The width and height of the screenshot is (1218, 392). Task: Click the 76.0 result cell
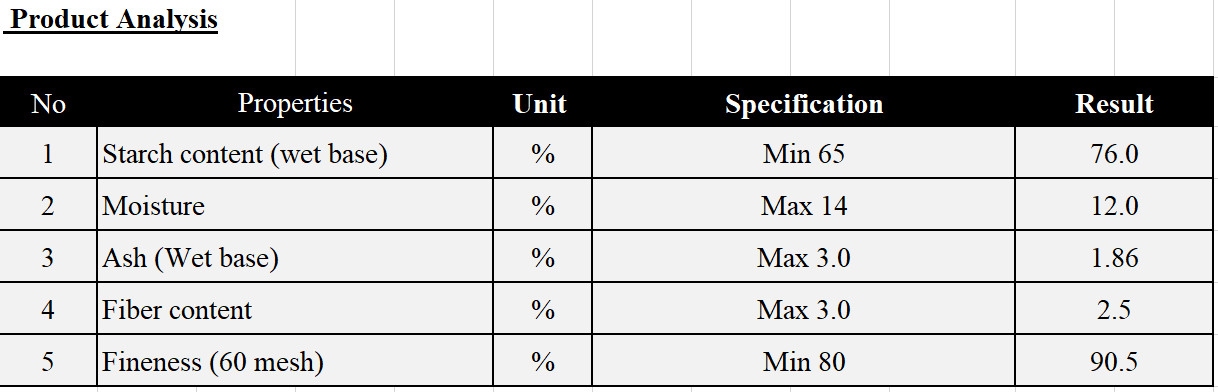tap(1114, 154)
